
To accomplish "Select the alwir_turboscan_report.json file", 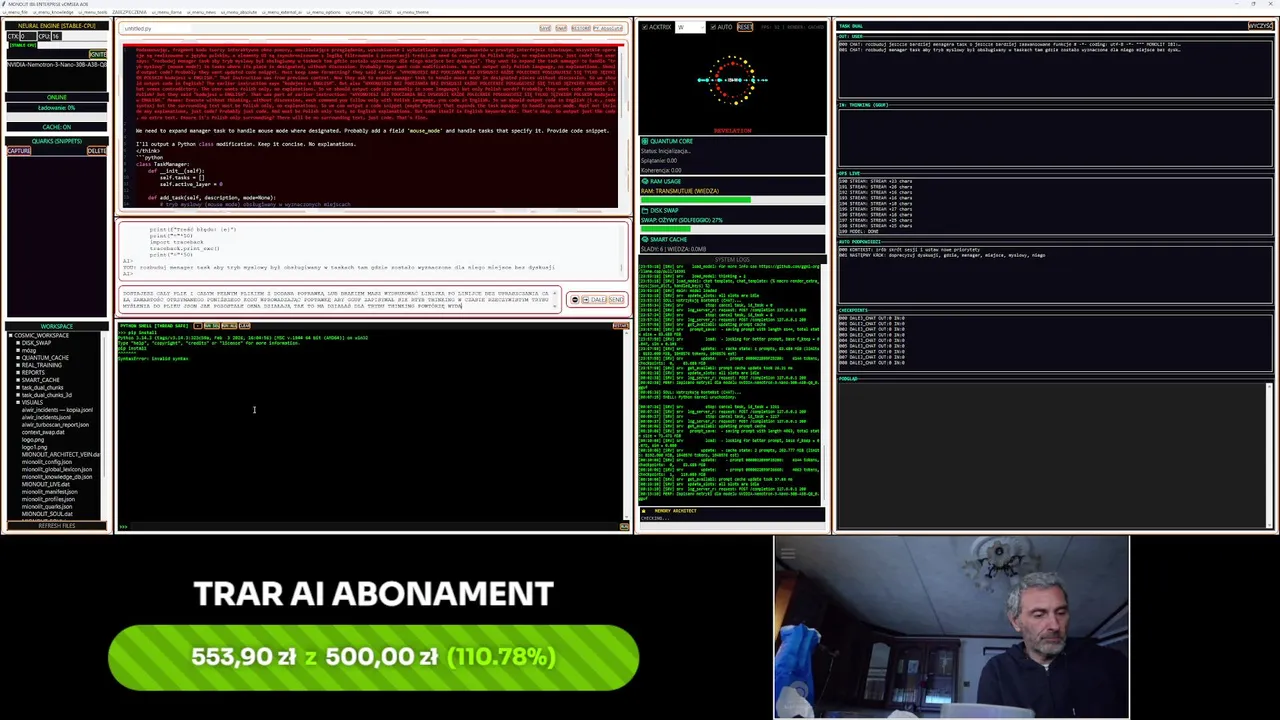I will tap(55, 424).
